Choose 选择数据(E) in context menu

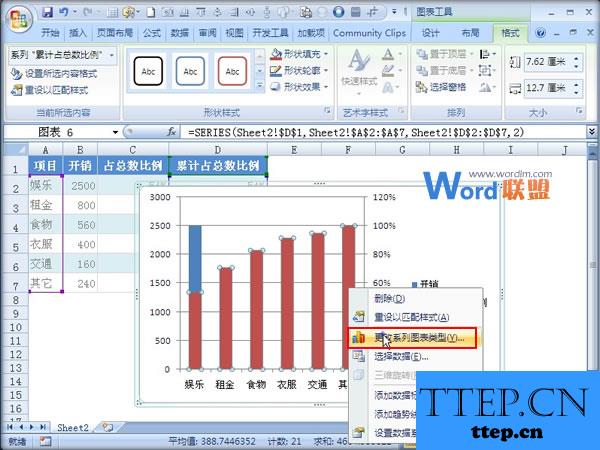[415, 357]
